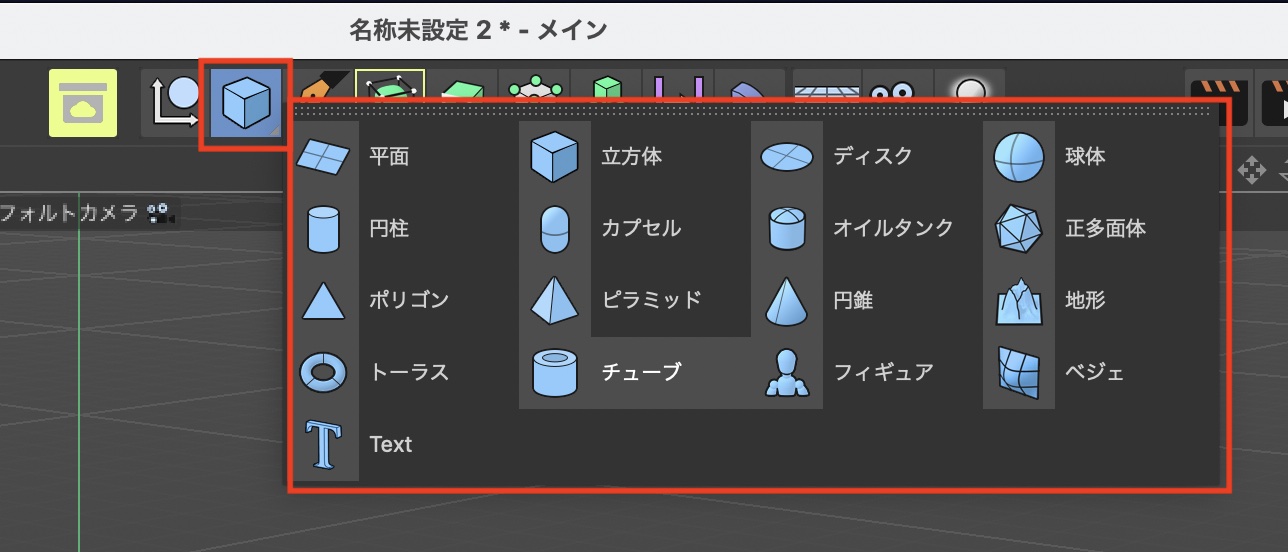This screenshot has width=1288, height=552.
Task: Choose カプセル (capsule) from the menu
Action: coord(640,229)
